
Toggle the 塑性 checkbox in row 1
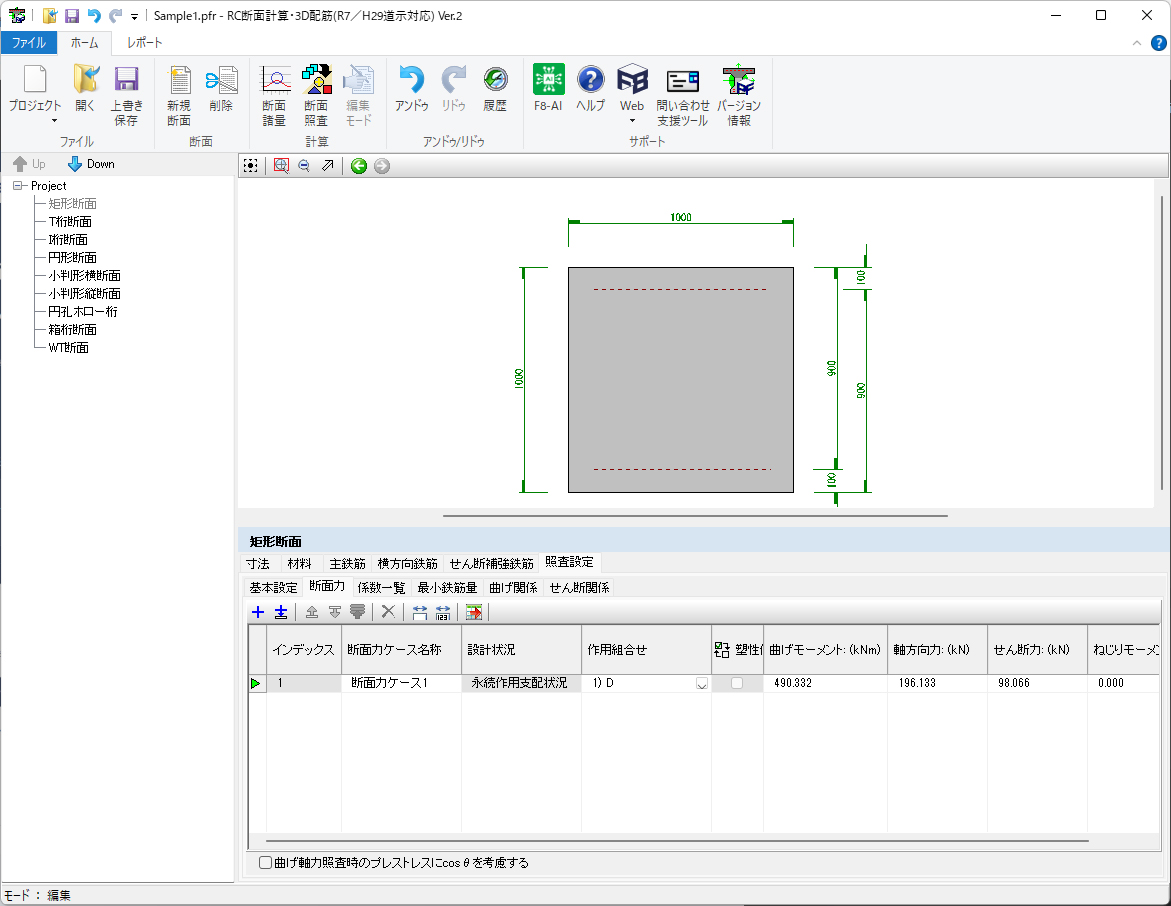tap(737, 683)
